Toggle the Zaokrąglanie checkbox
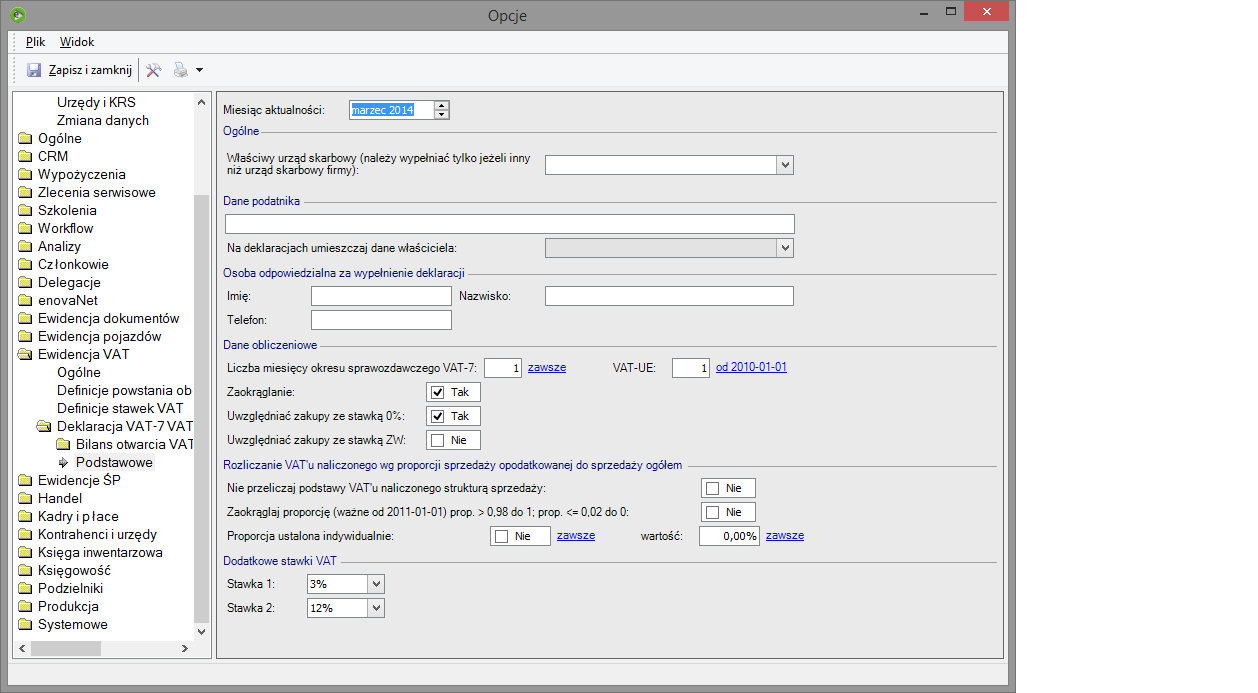1258x693 pixels. (x=437, y=393)
